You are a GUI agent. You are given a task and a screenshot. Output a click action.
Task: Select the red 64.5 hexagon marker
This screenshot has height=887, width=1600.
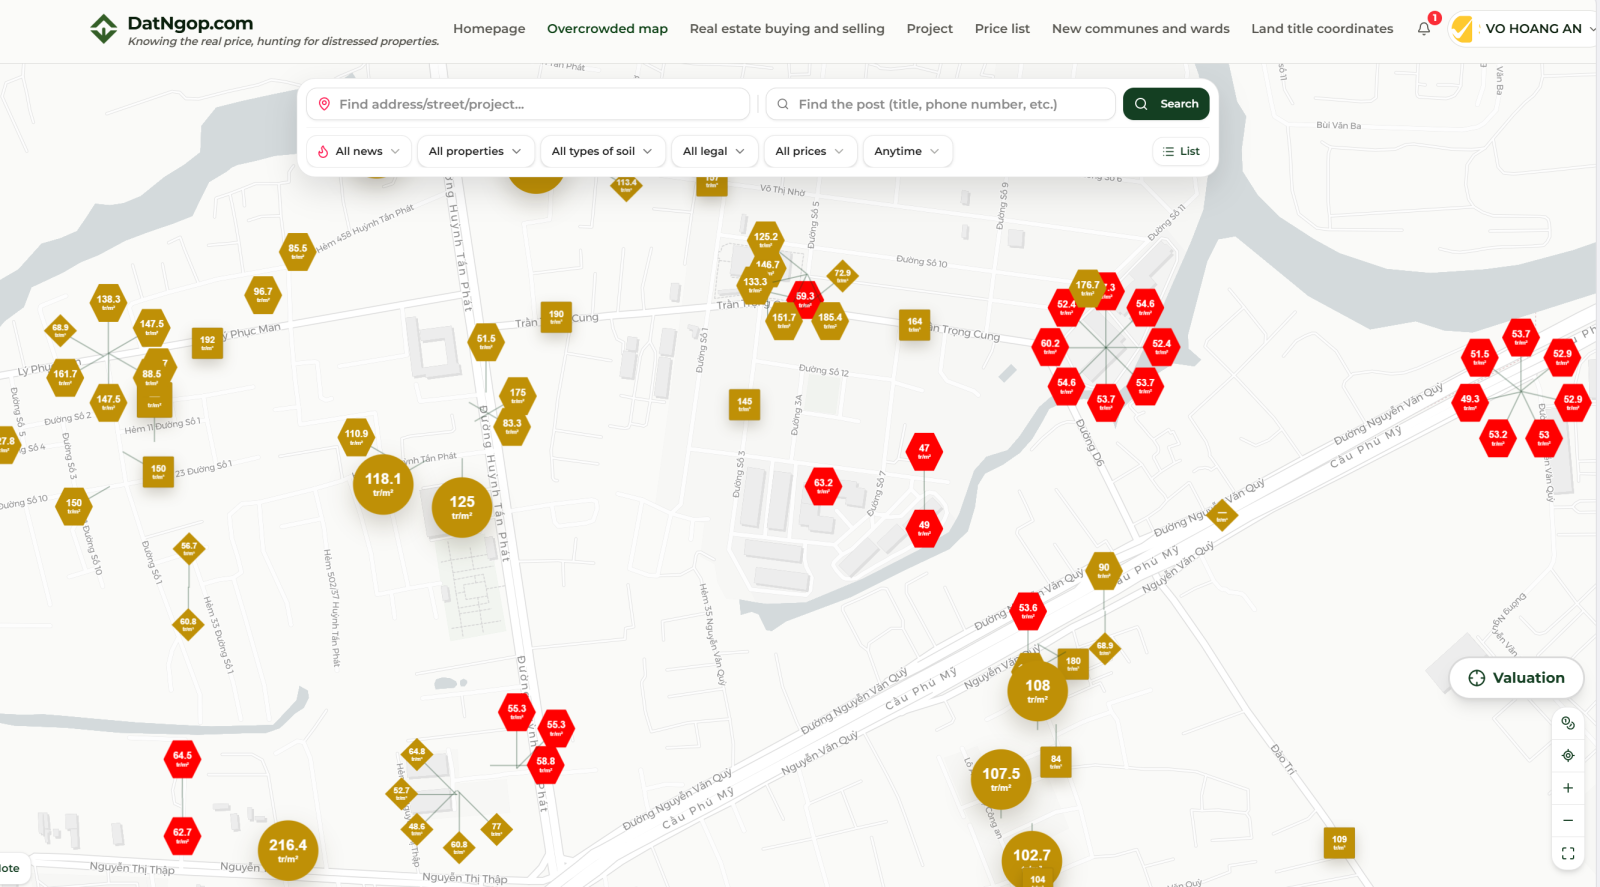[182, 758]
